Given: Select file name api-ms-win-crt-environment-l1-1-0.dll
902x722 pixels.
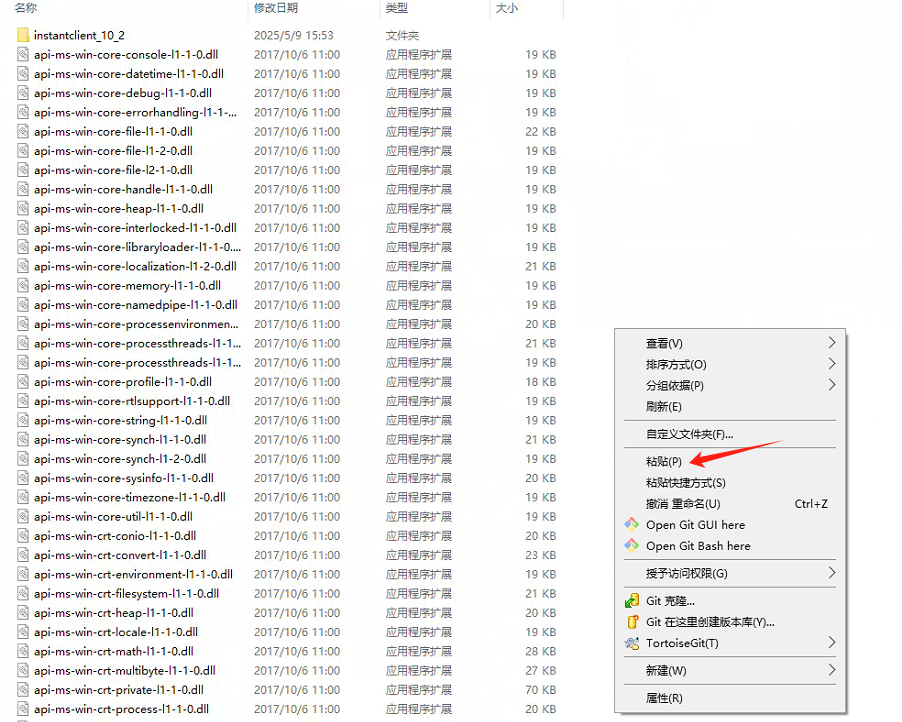Looking at the screenshot, I should [x=133, y=574].
